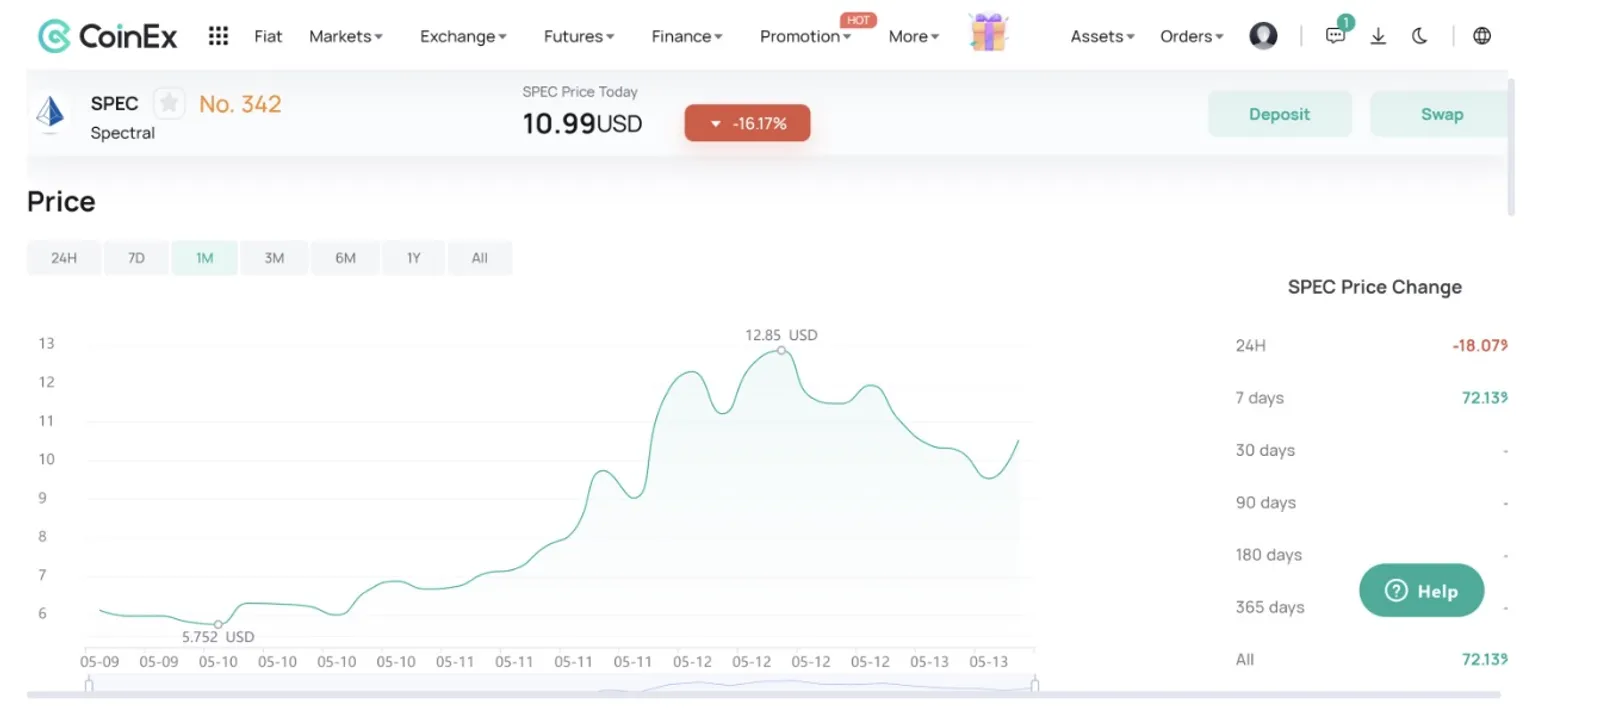Toggle the SPEC favorite star
This screenshot has width=1600, height=725.
tap(169, 103)
